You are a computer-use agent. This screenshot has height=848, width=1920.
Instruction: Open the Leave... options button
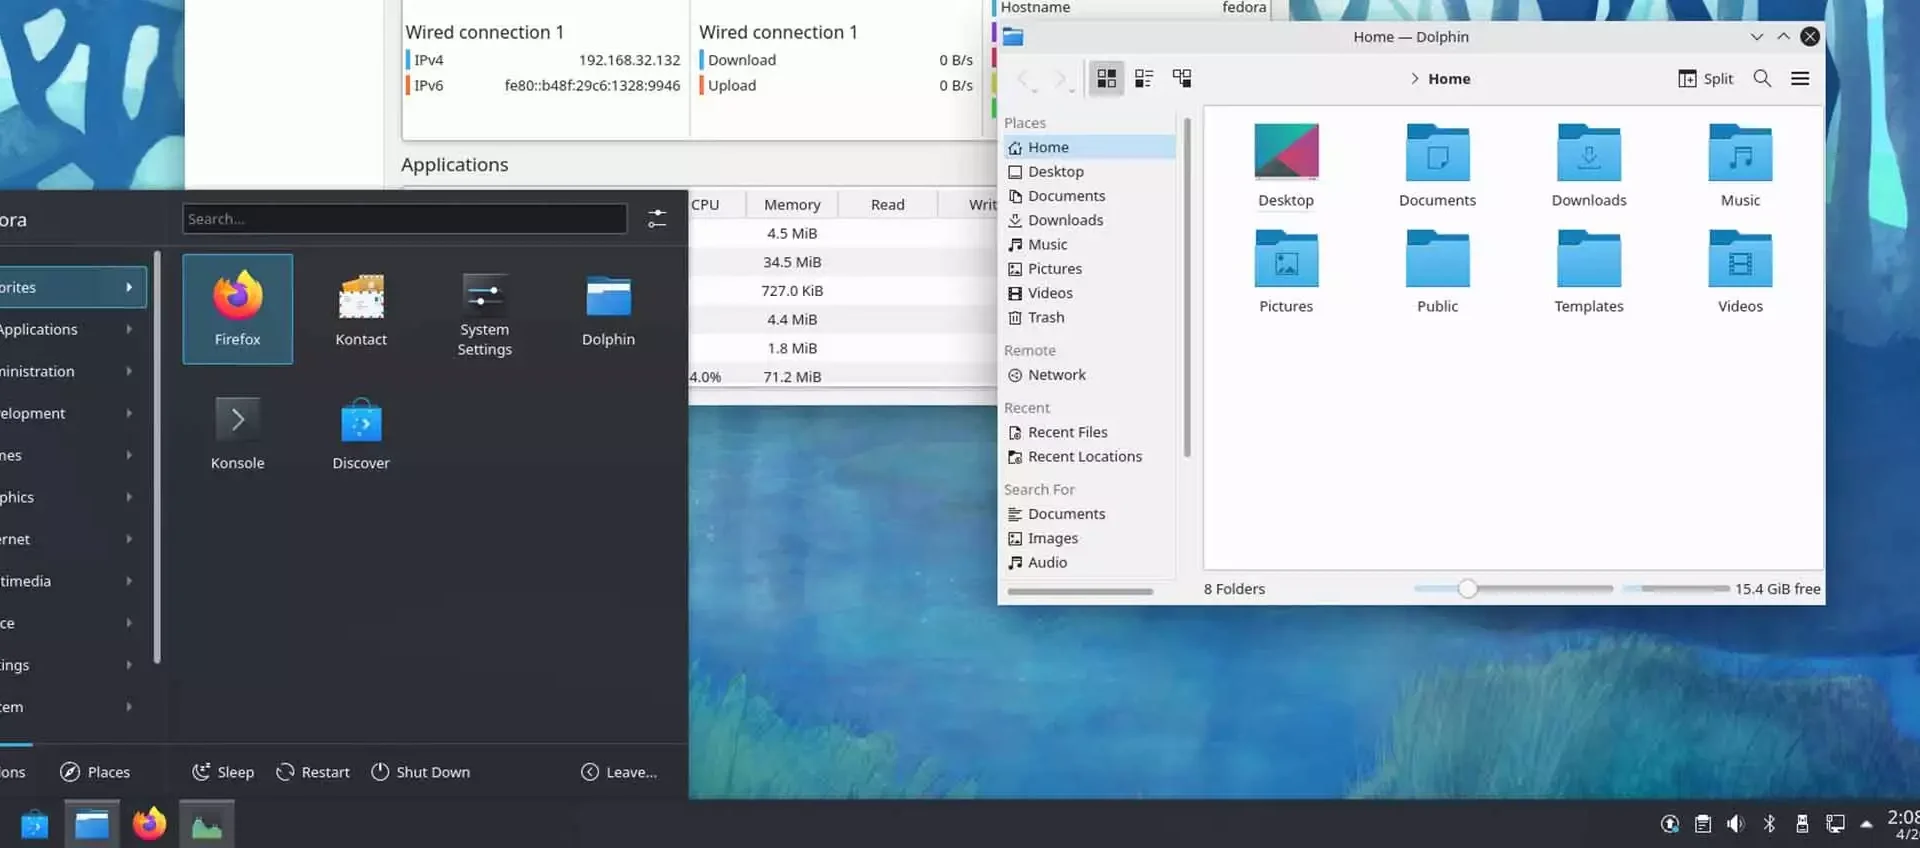coord(619,772)
